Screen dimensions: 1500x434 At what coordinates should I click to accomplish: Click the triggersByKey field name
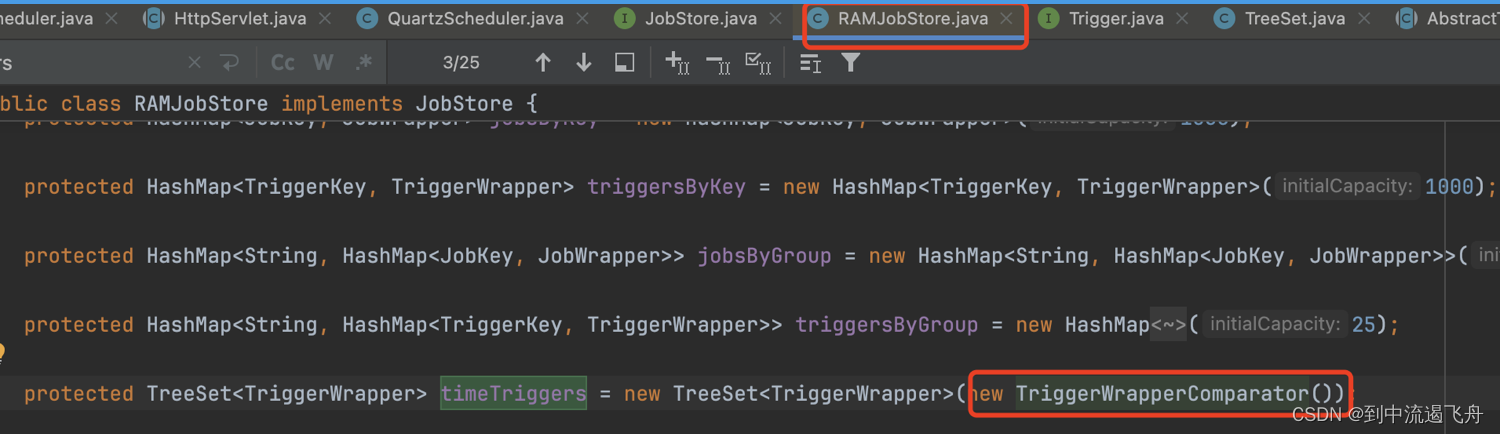(666, 187)
